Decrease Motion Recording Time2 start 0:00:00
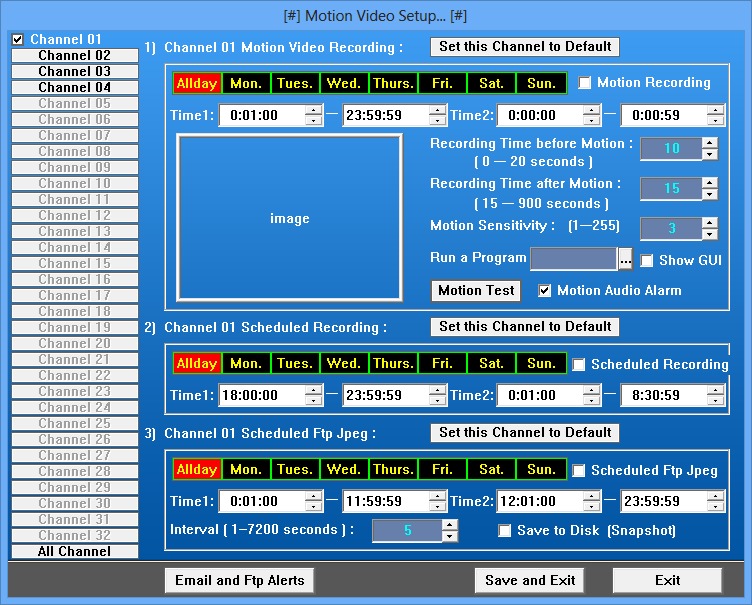752x605 pixels. [591, 120]
